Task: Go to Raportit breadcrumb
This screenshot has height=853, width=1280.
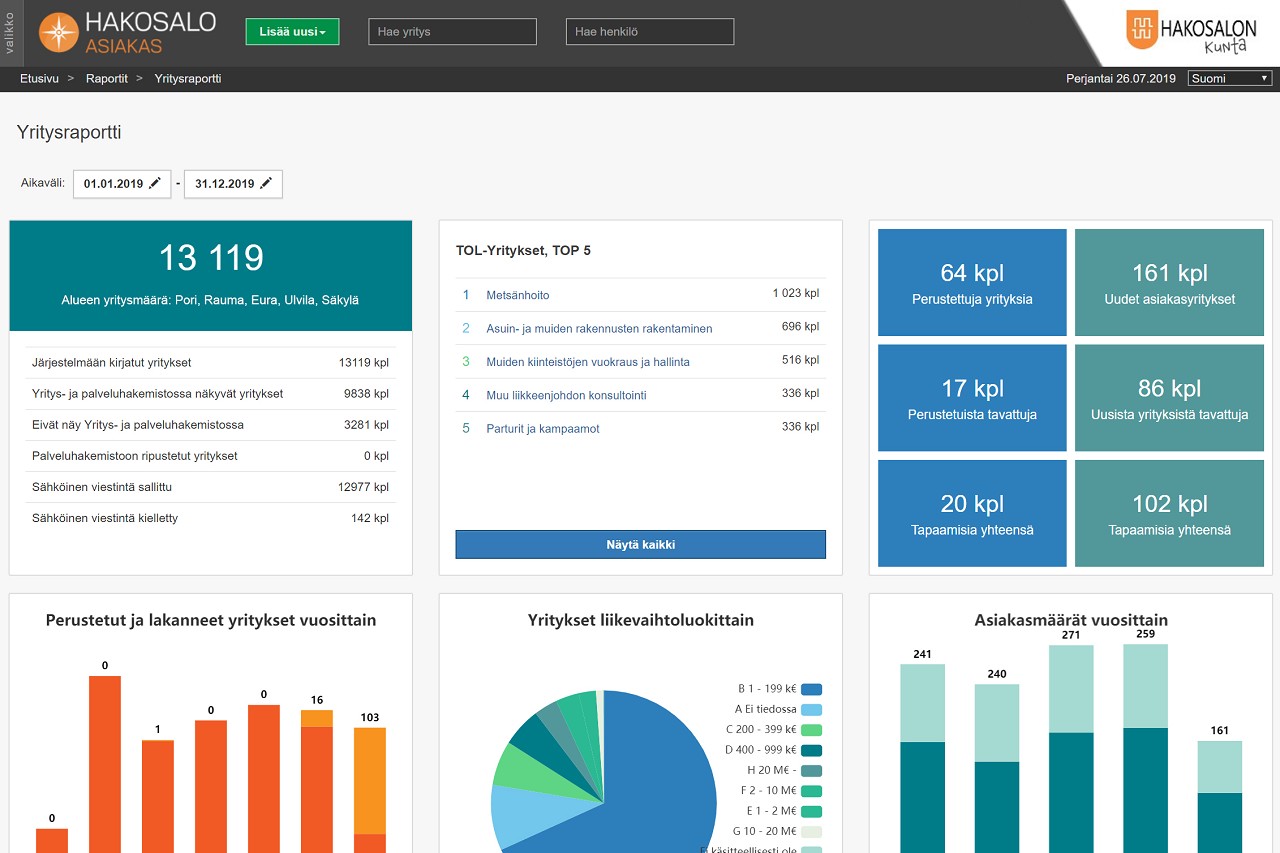Action: point(107,78)
